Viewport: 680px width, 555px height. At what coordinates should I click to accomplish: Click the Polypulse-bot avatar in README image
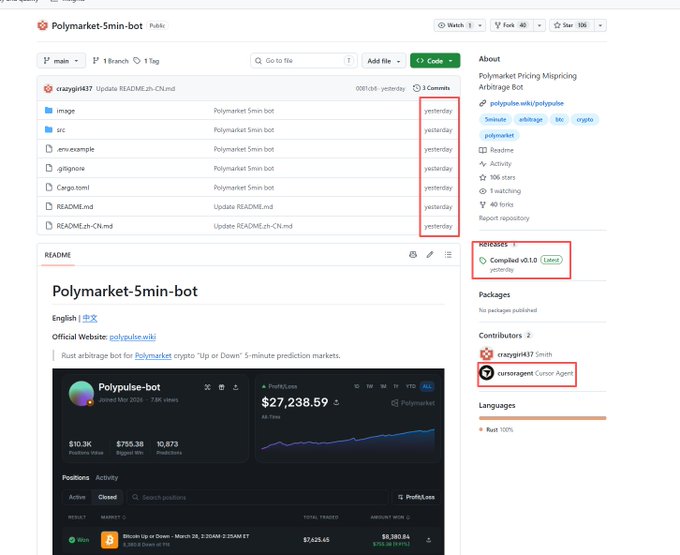tap(81, 393)
